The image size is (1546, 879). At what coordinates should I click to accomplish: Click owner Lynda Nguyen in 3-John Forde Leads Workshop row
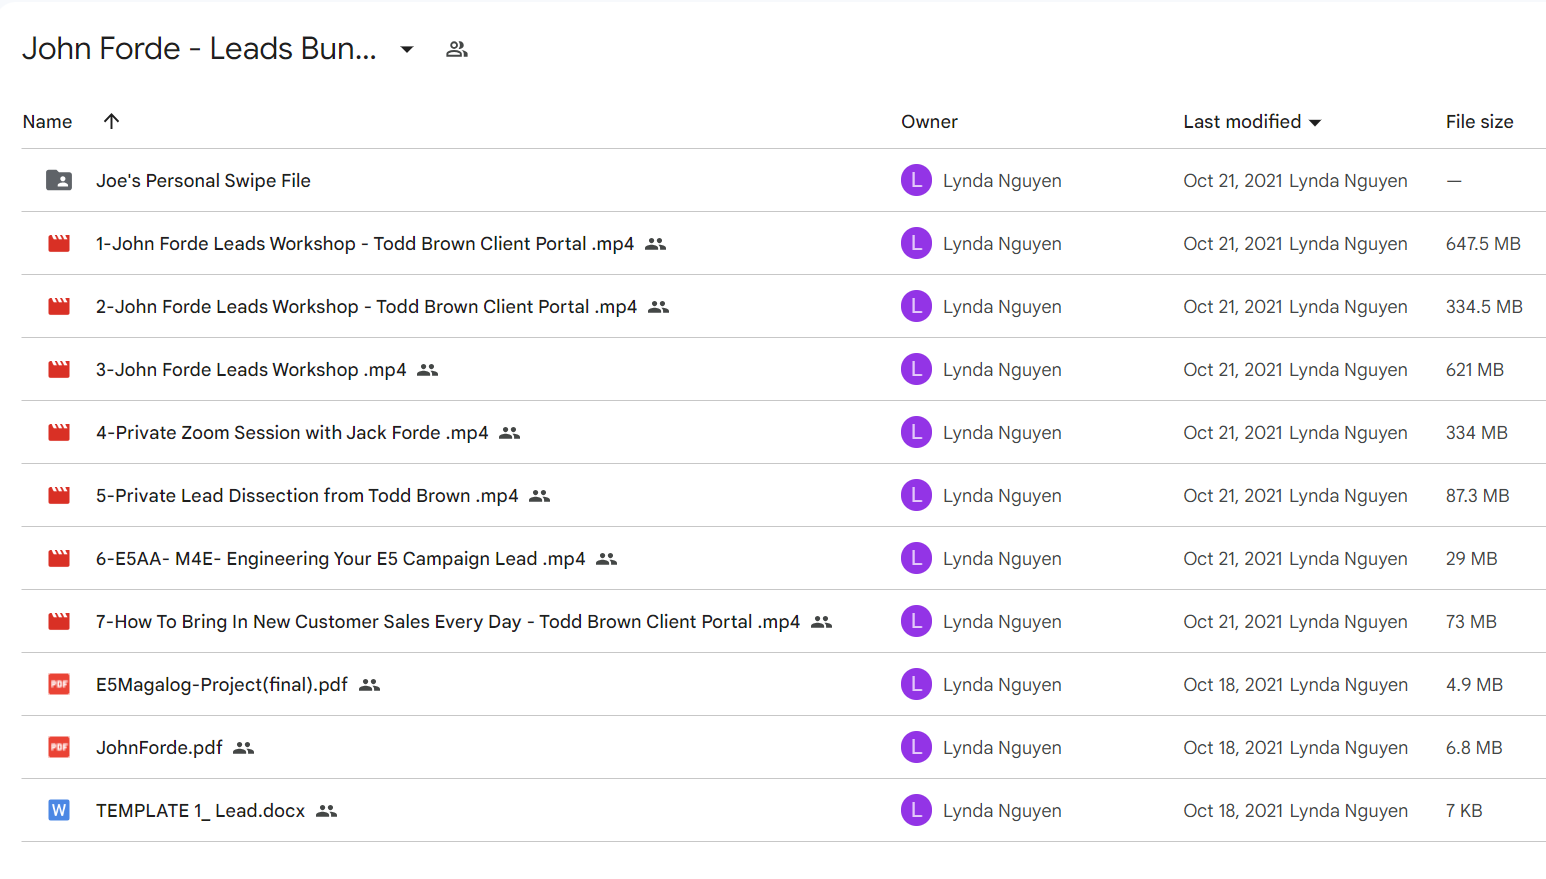[1002, 369]
